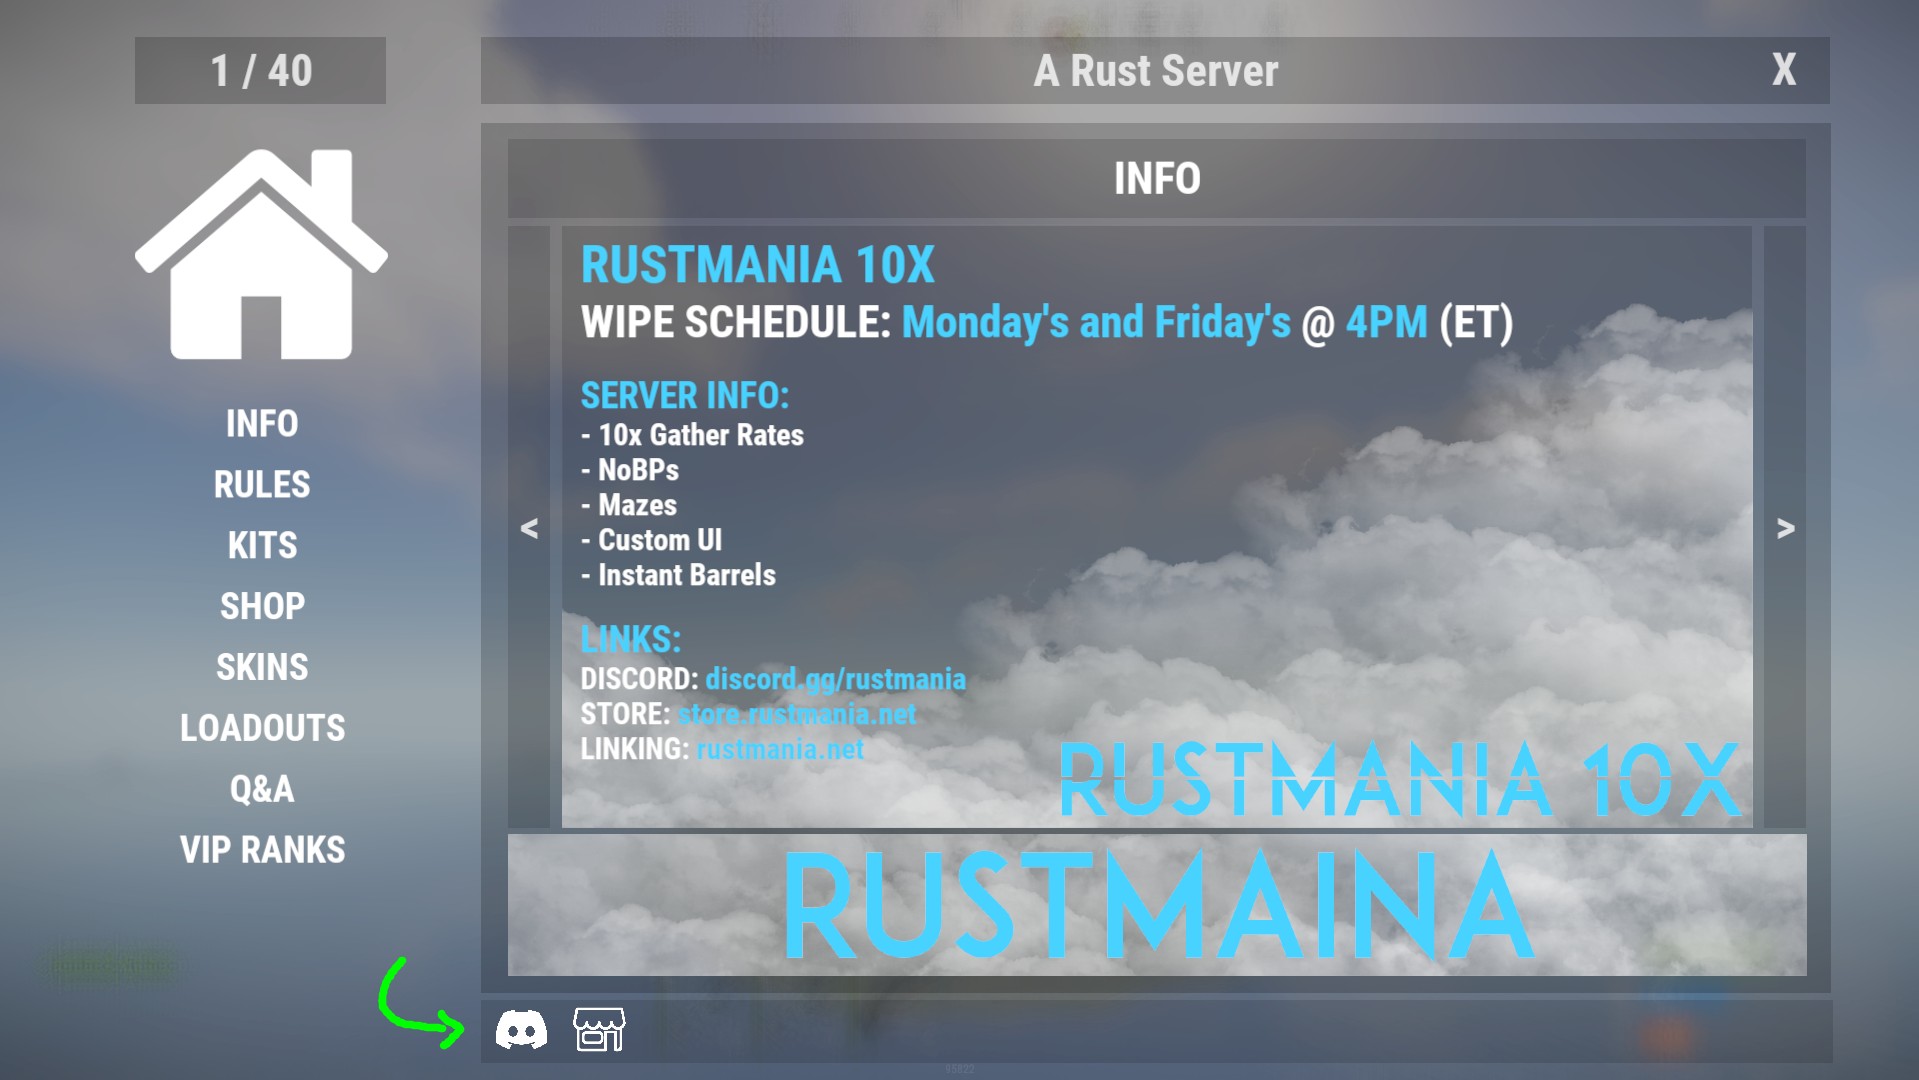
Task: Open the store shop icon
Action: [598, 1029]
